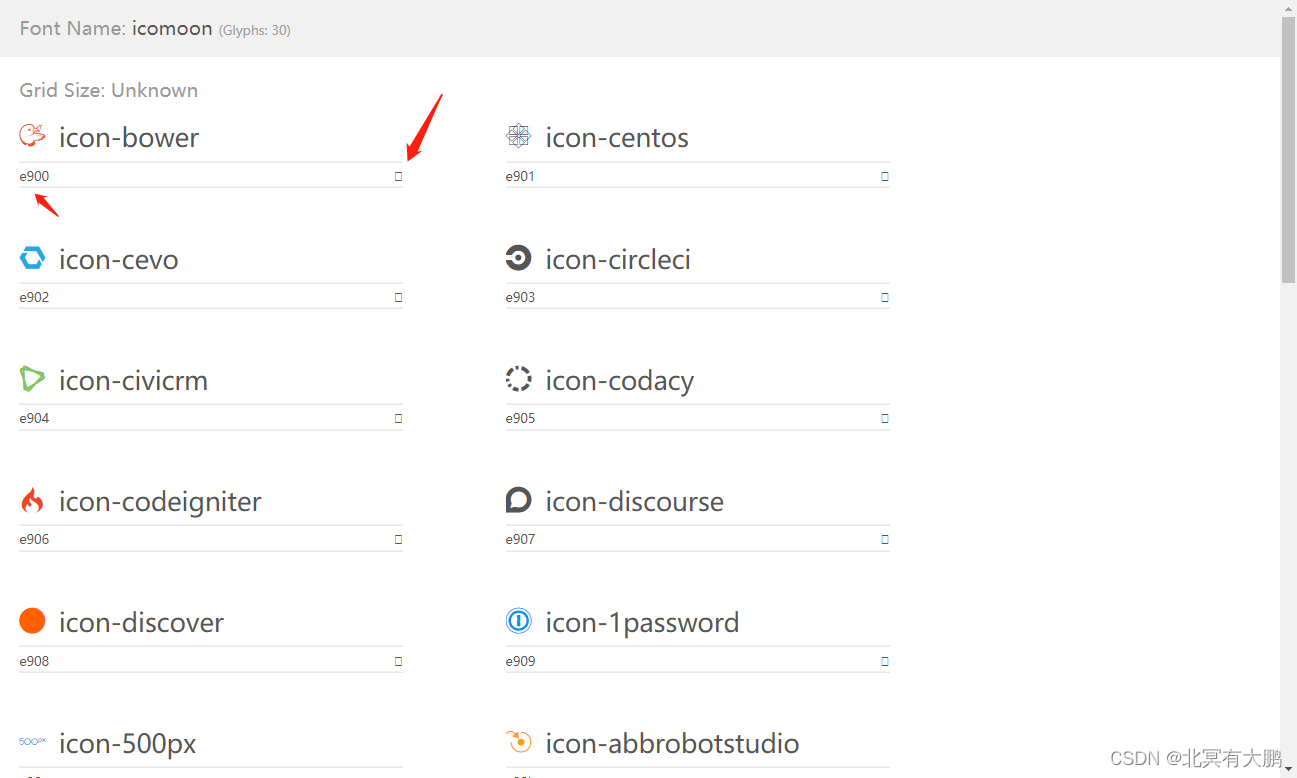Click glyph character box in e908 row
Viewport: 1297px width, 778px height.
(x=398, y=661)
